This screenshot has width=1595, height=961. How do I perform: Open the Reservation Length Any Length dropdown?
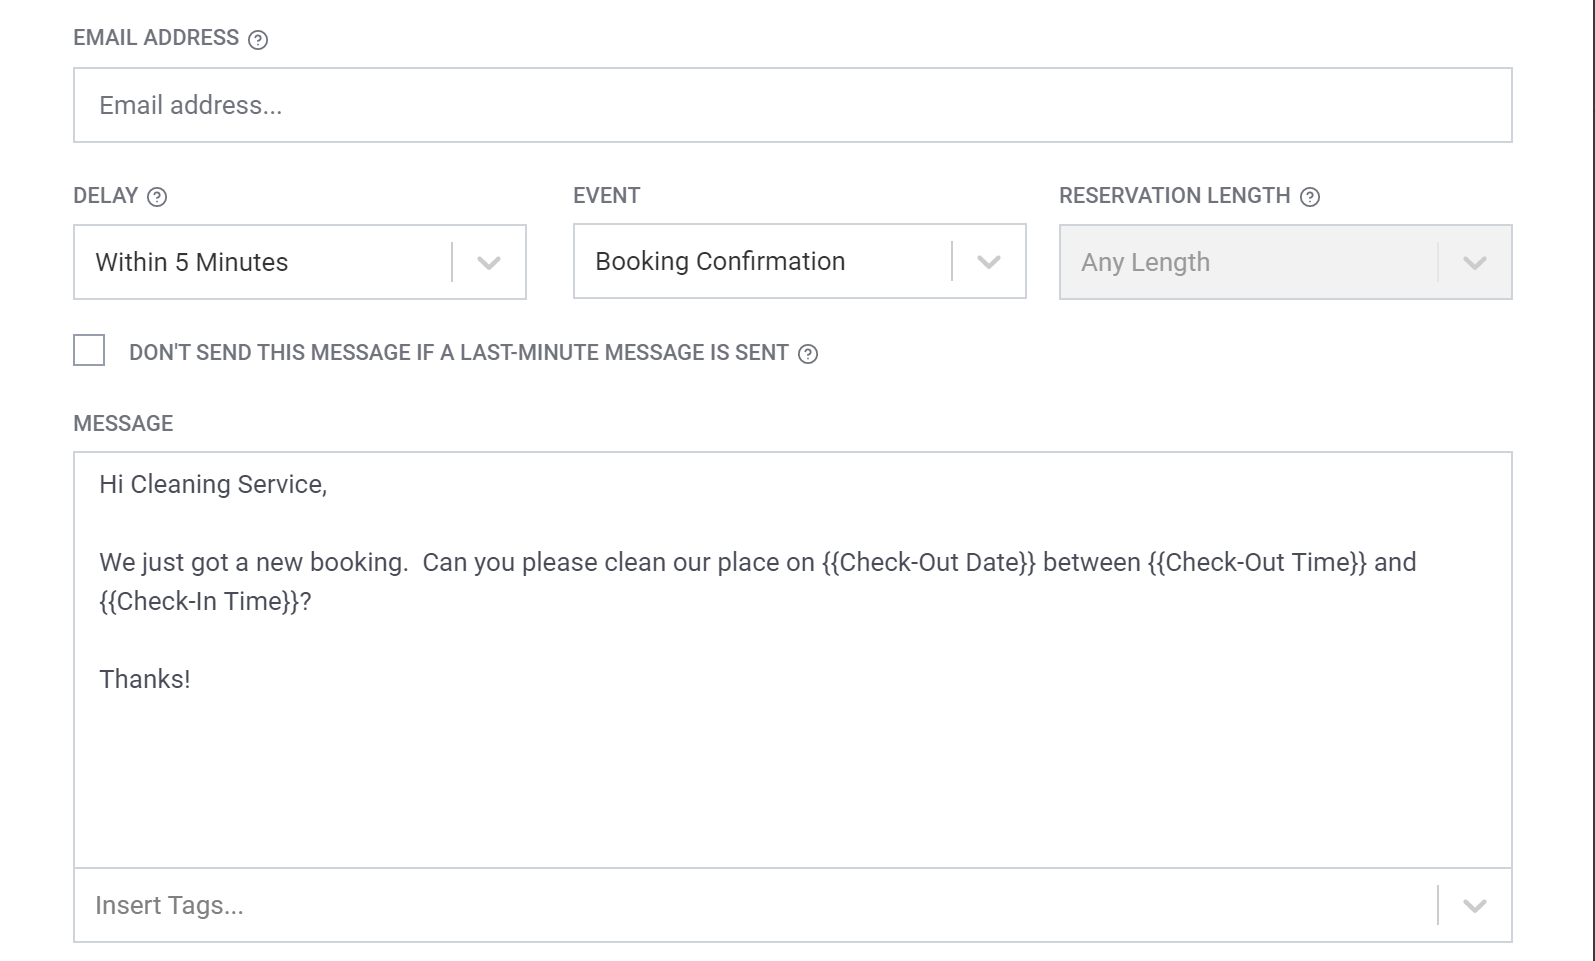click(1285, 262)
